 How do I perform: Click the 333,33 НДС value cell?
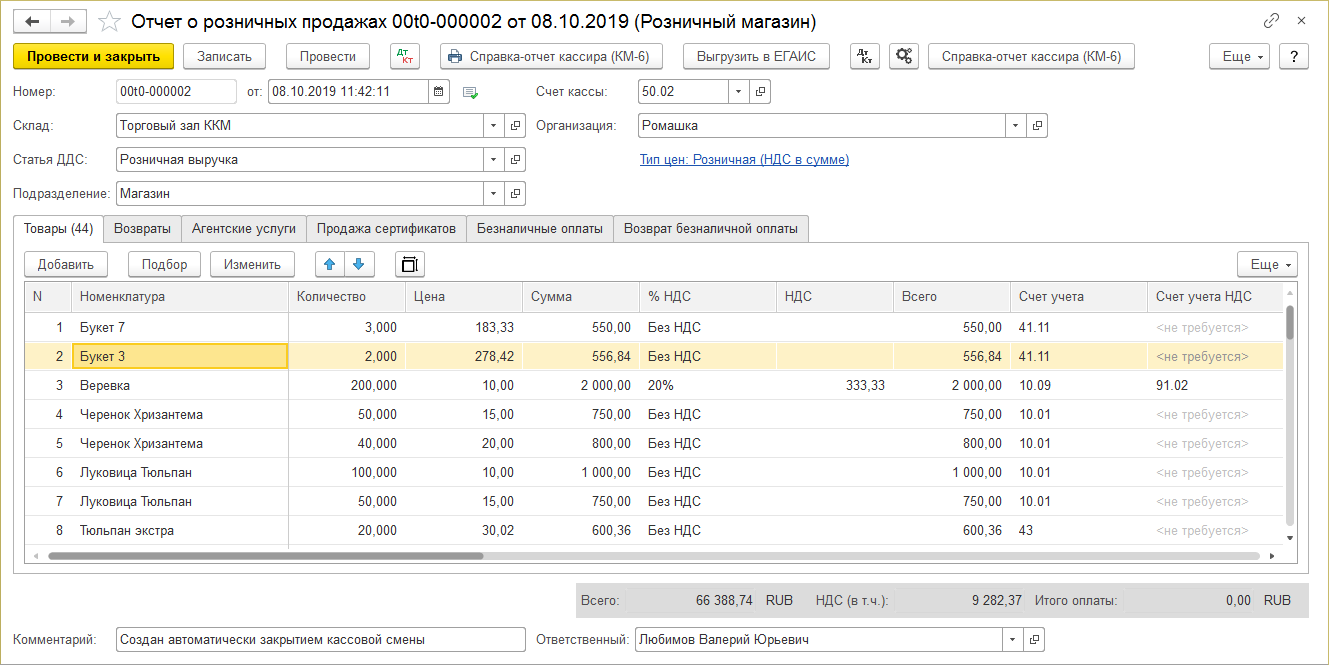tap(834, 385)
